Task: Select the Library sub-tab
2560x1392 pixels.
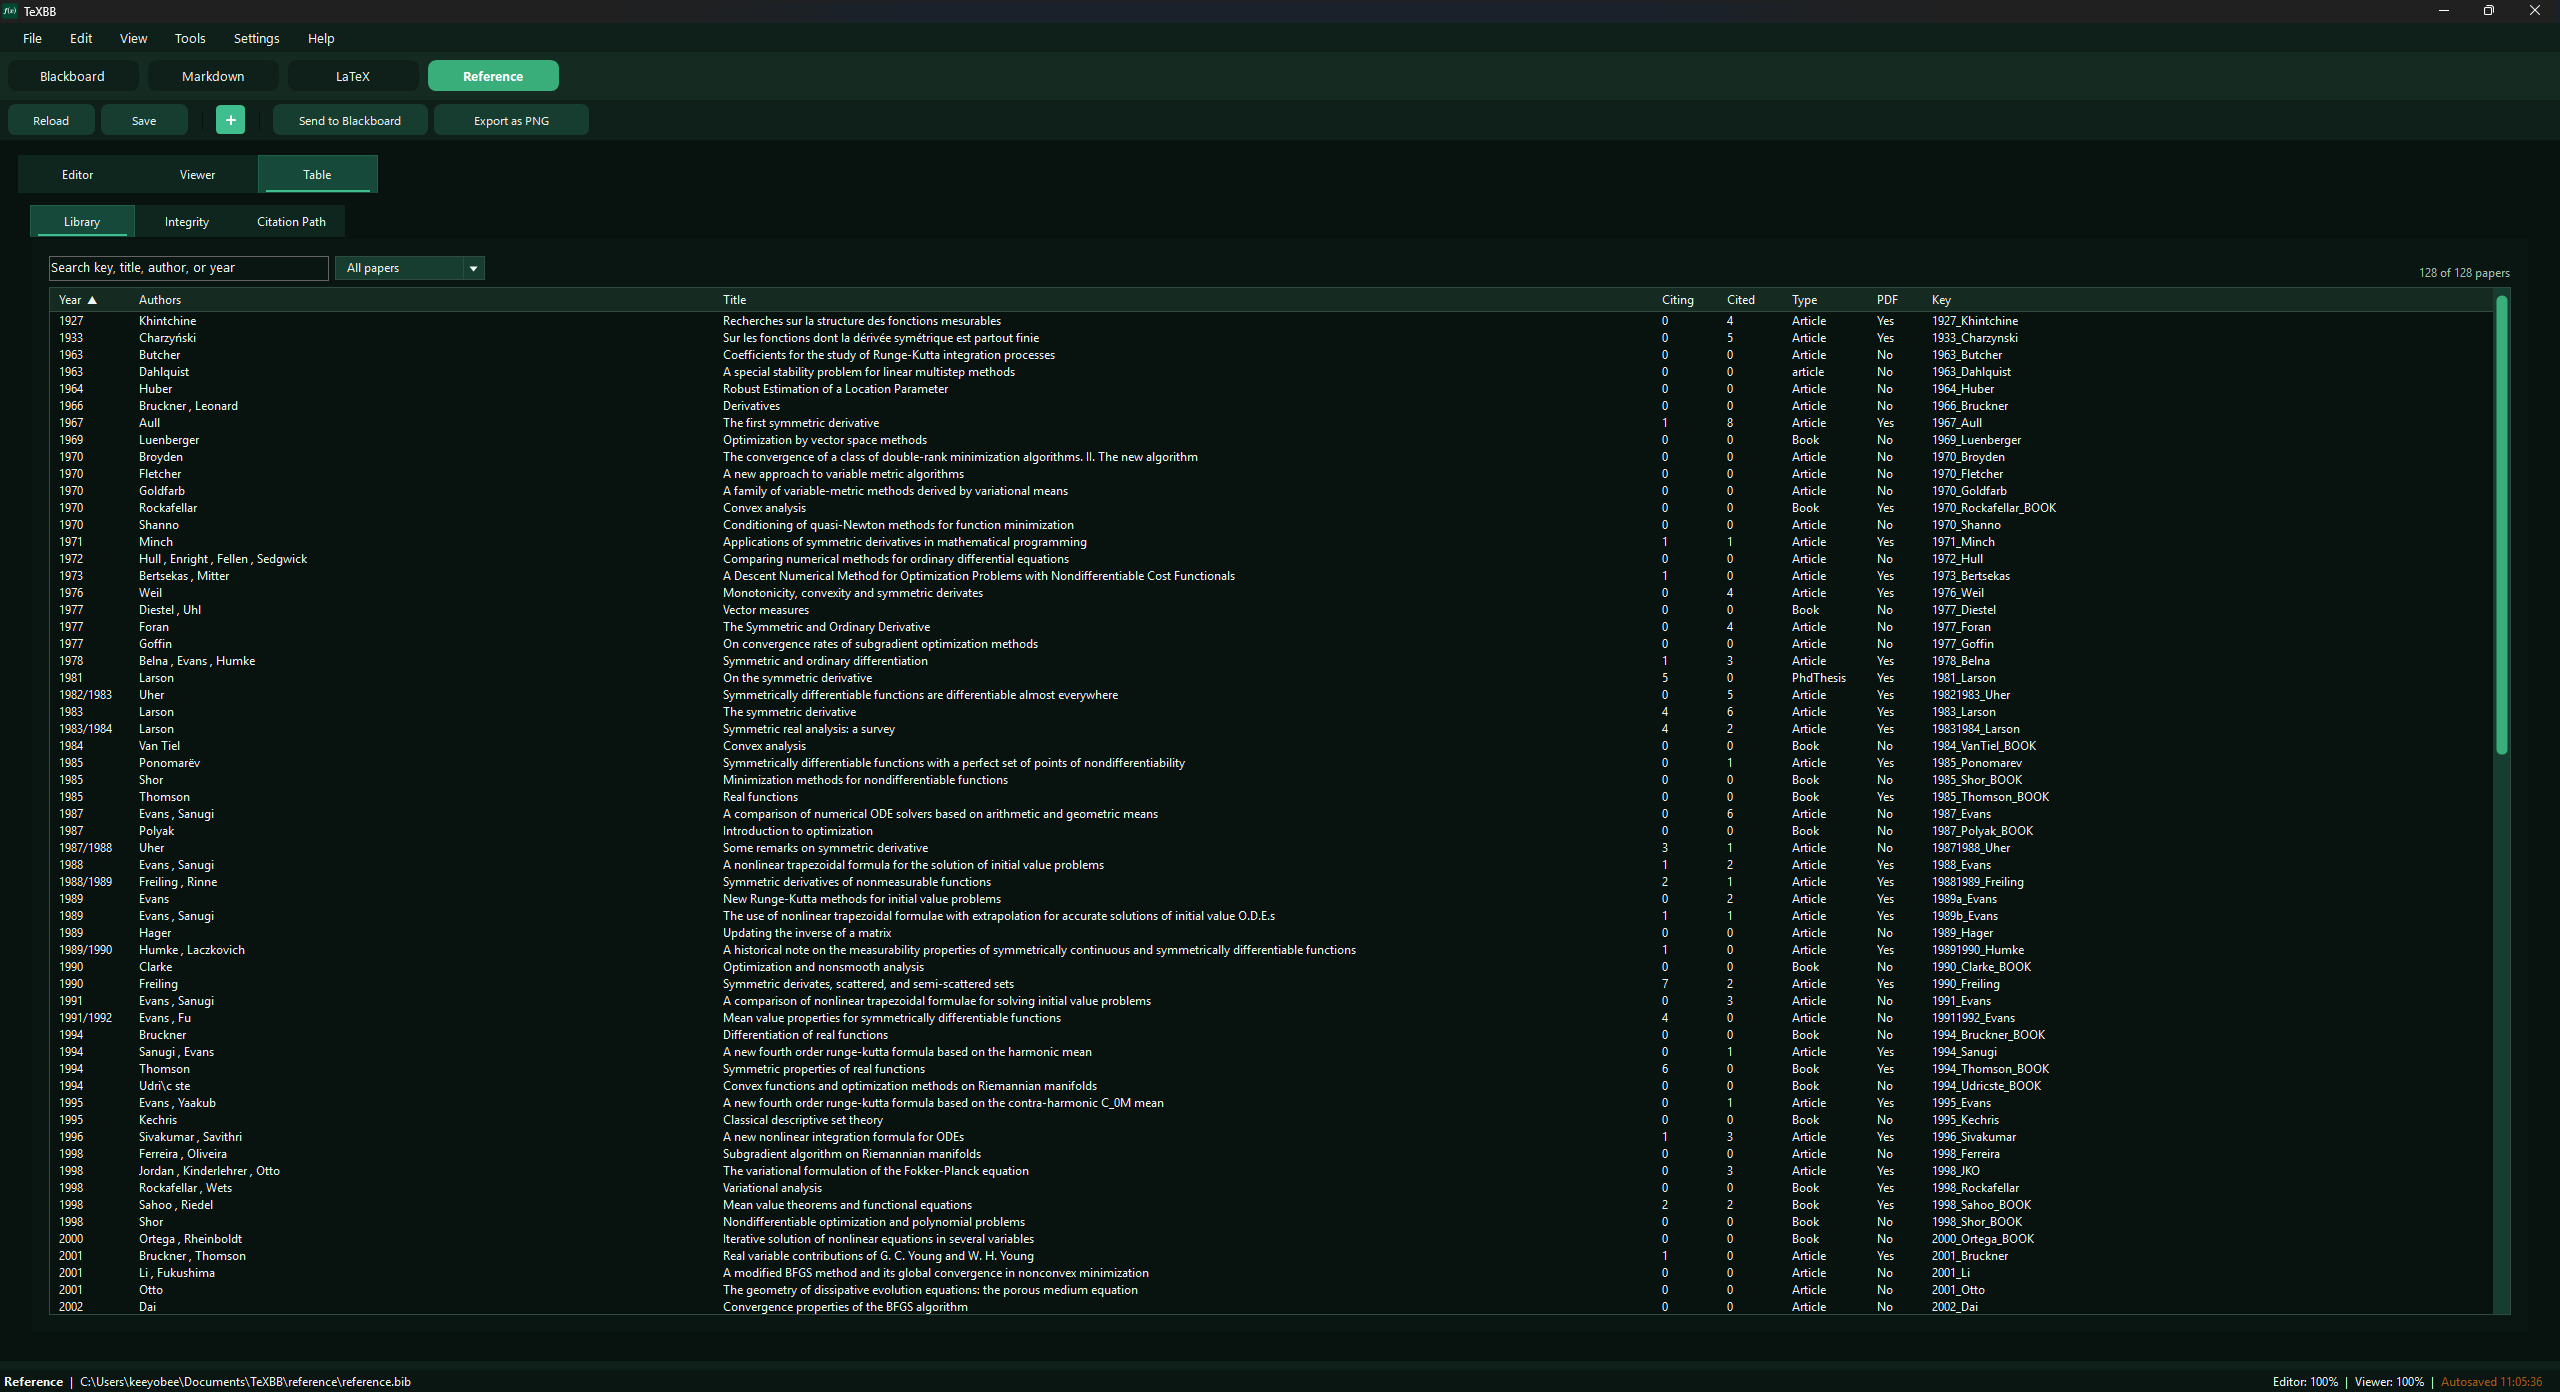Action: 82,221
